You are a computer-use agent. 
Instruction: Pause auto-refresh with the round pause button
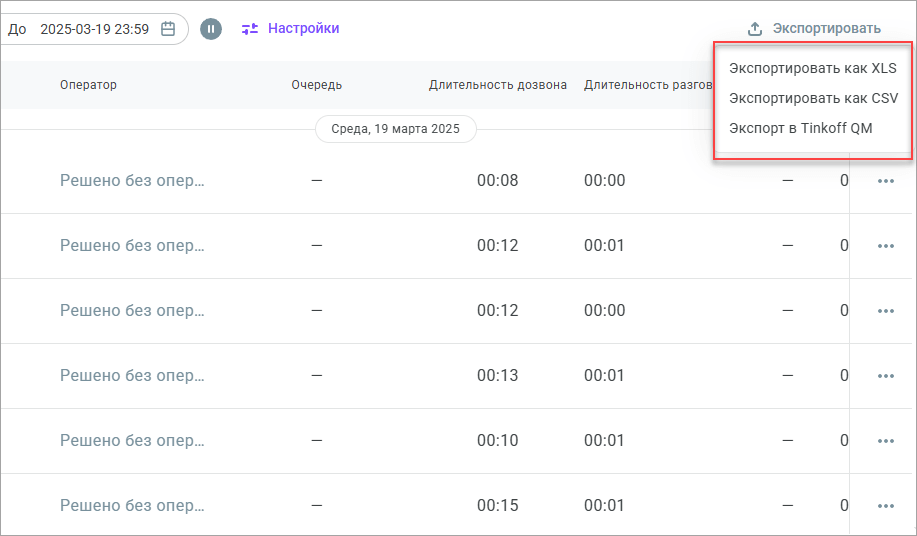pyautogui.click(x=211, y=29)
